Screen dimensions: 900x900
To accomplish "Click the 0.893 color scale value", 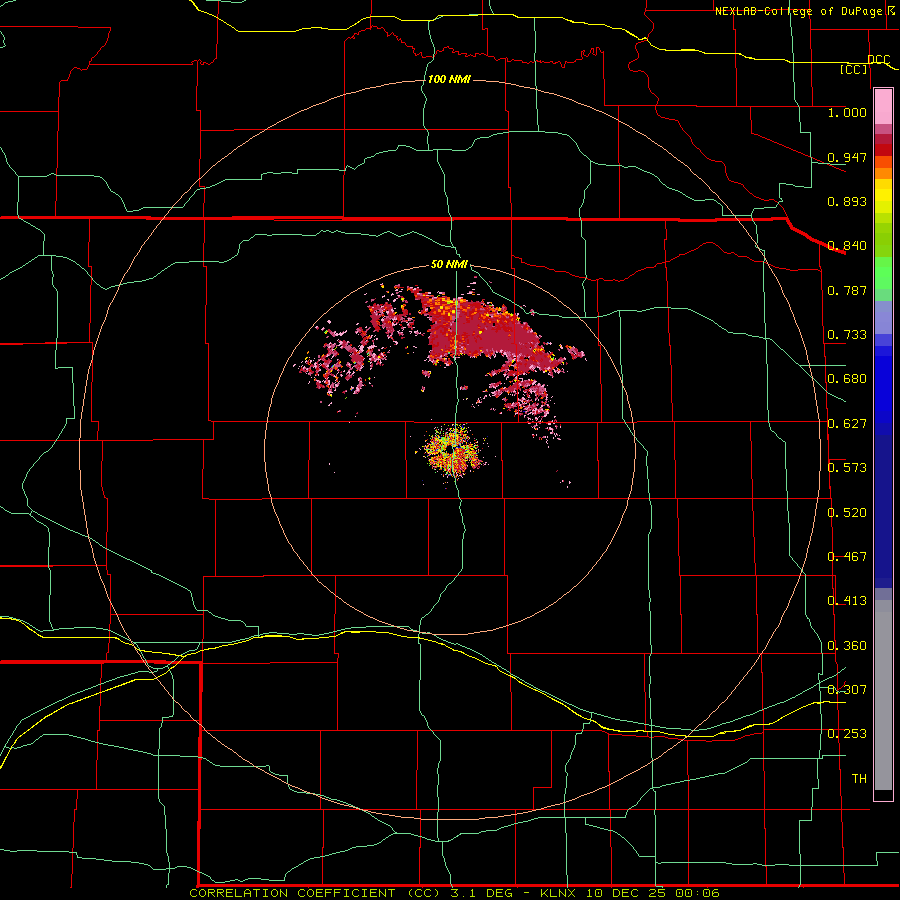I will pos(847,201).
